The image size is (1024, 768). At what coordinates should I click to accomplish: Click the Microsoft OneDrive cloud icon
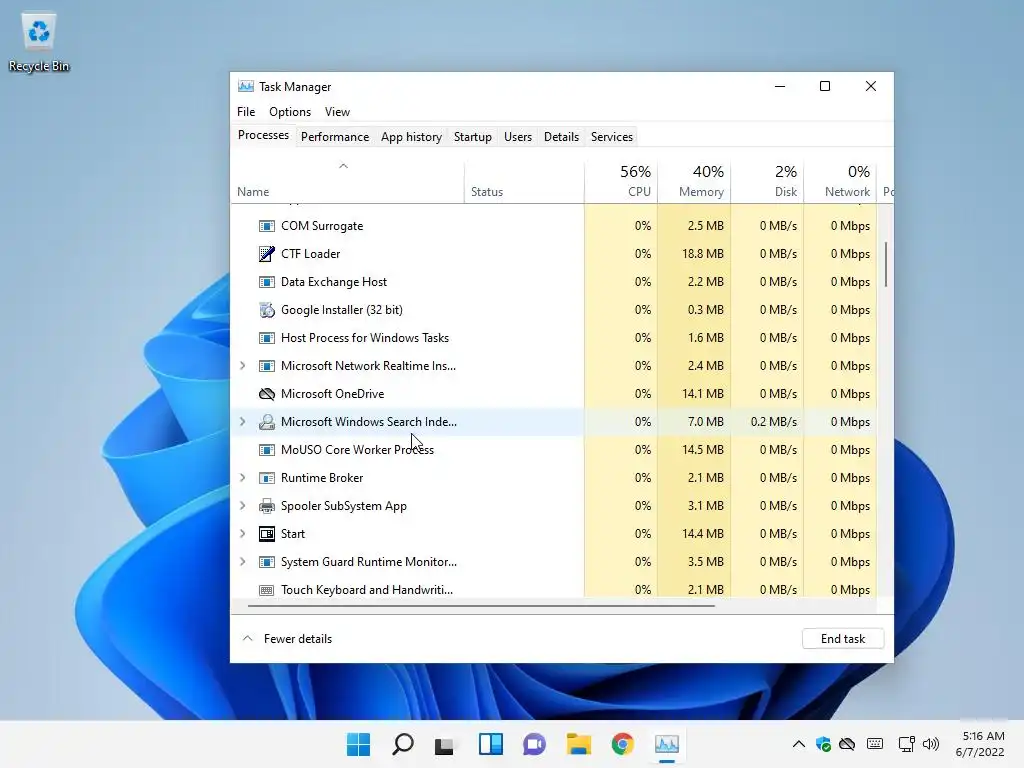click(266, 394)
